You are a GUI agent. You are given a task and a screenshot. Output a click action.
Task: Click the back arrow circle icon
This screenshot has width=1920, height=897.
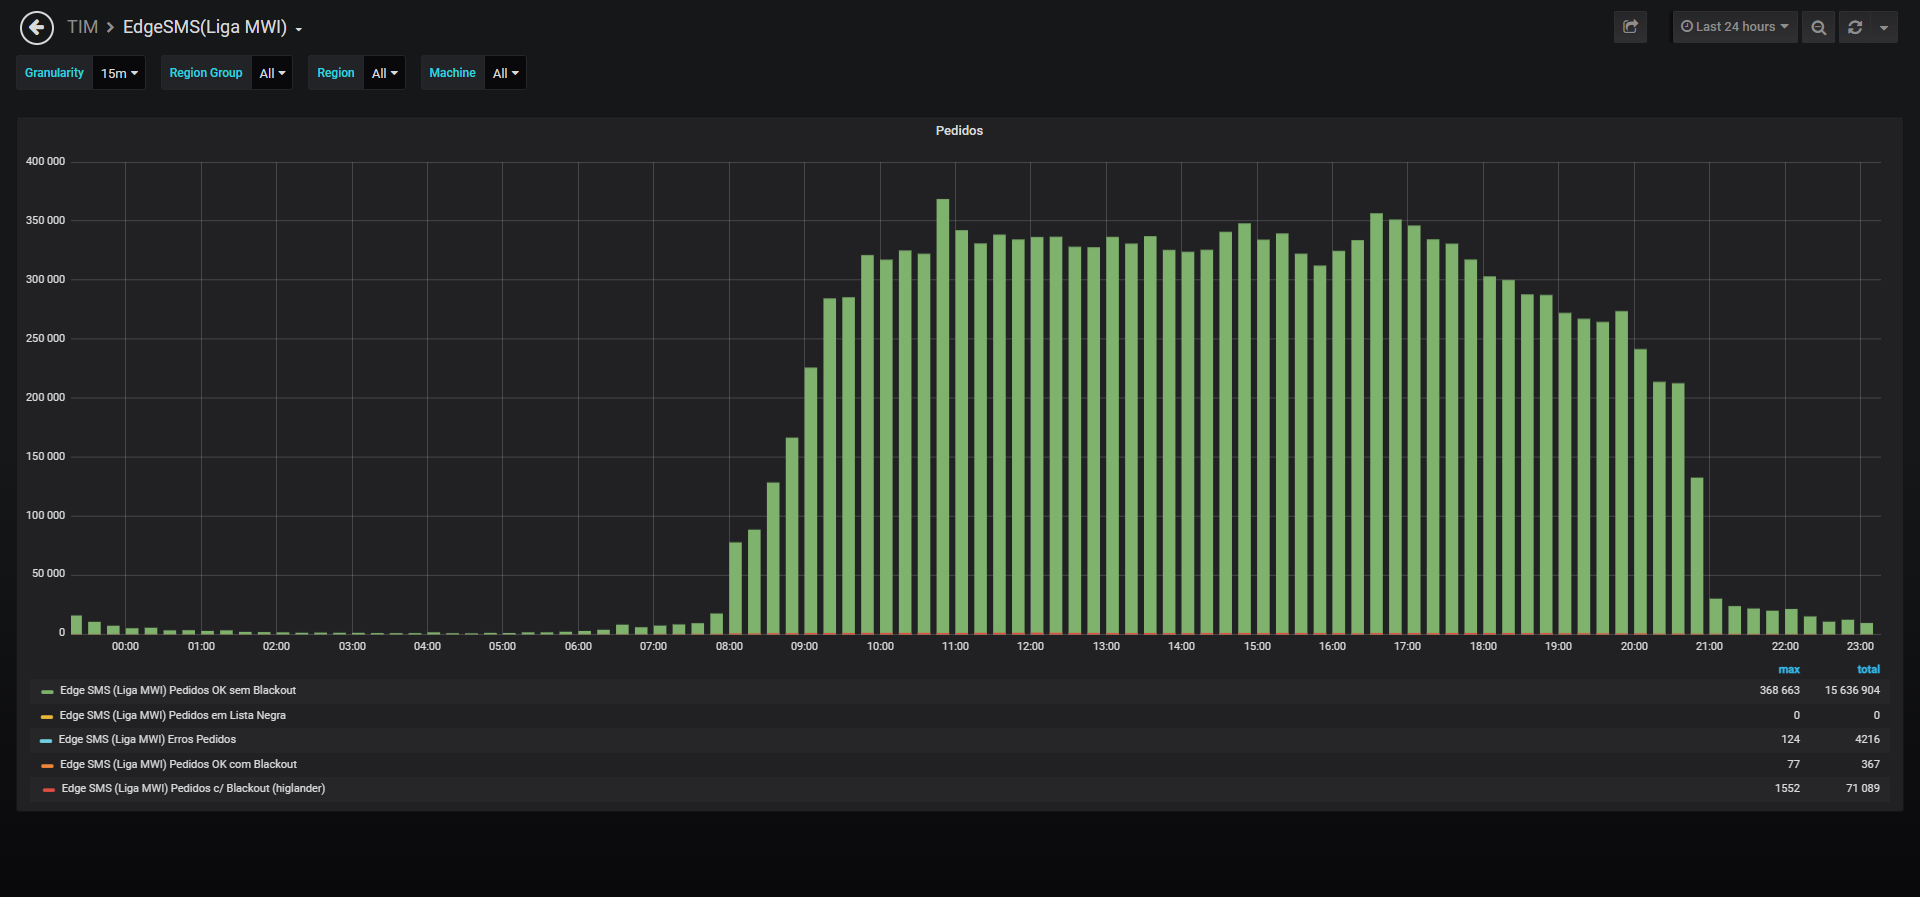click(37, 28)
